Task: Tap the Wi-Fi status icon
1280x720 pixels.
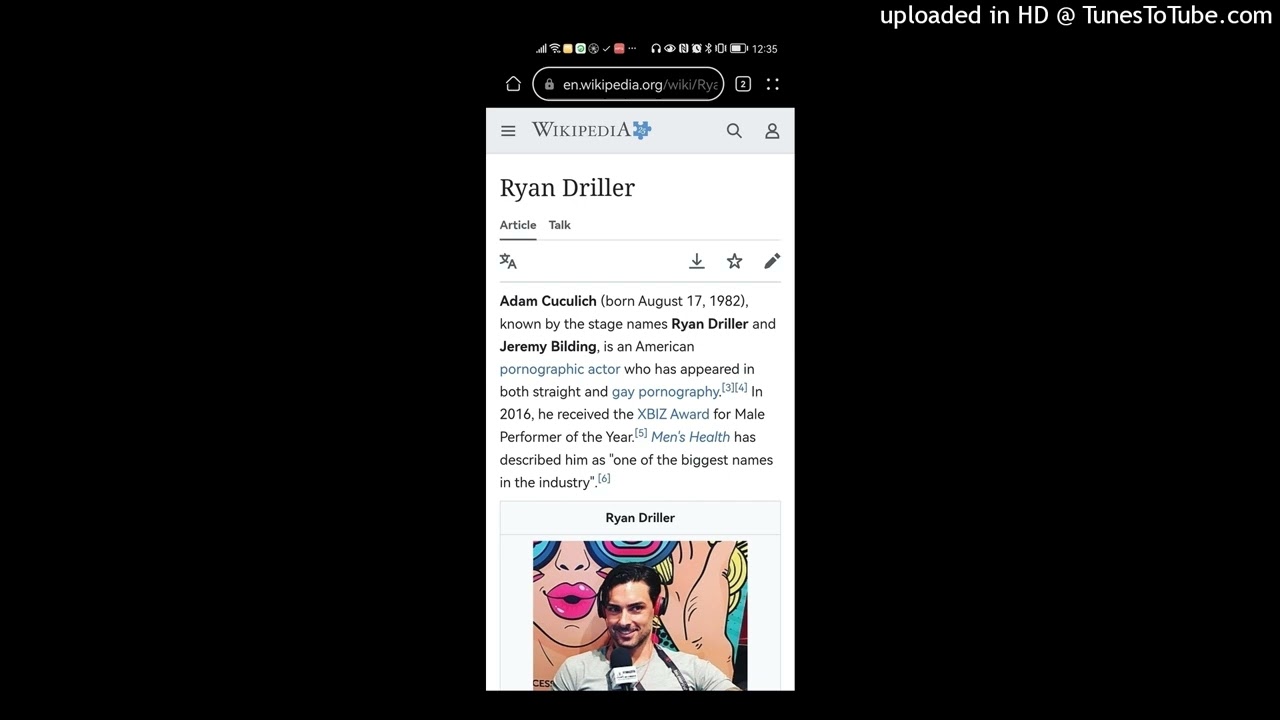Action: pyautogui.click(x=555, y=48)
